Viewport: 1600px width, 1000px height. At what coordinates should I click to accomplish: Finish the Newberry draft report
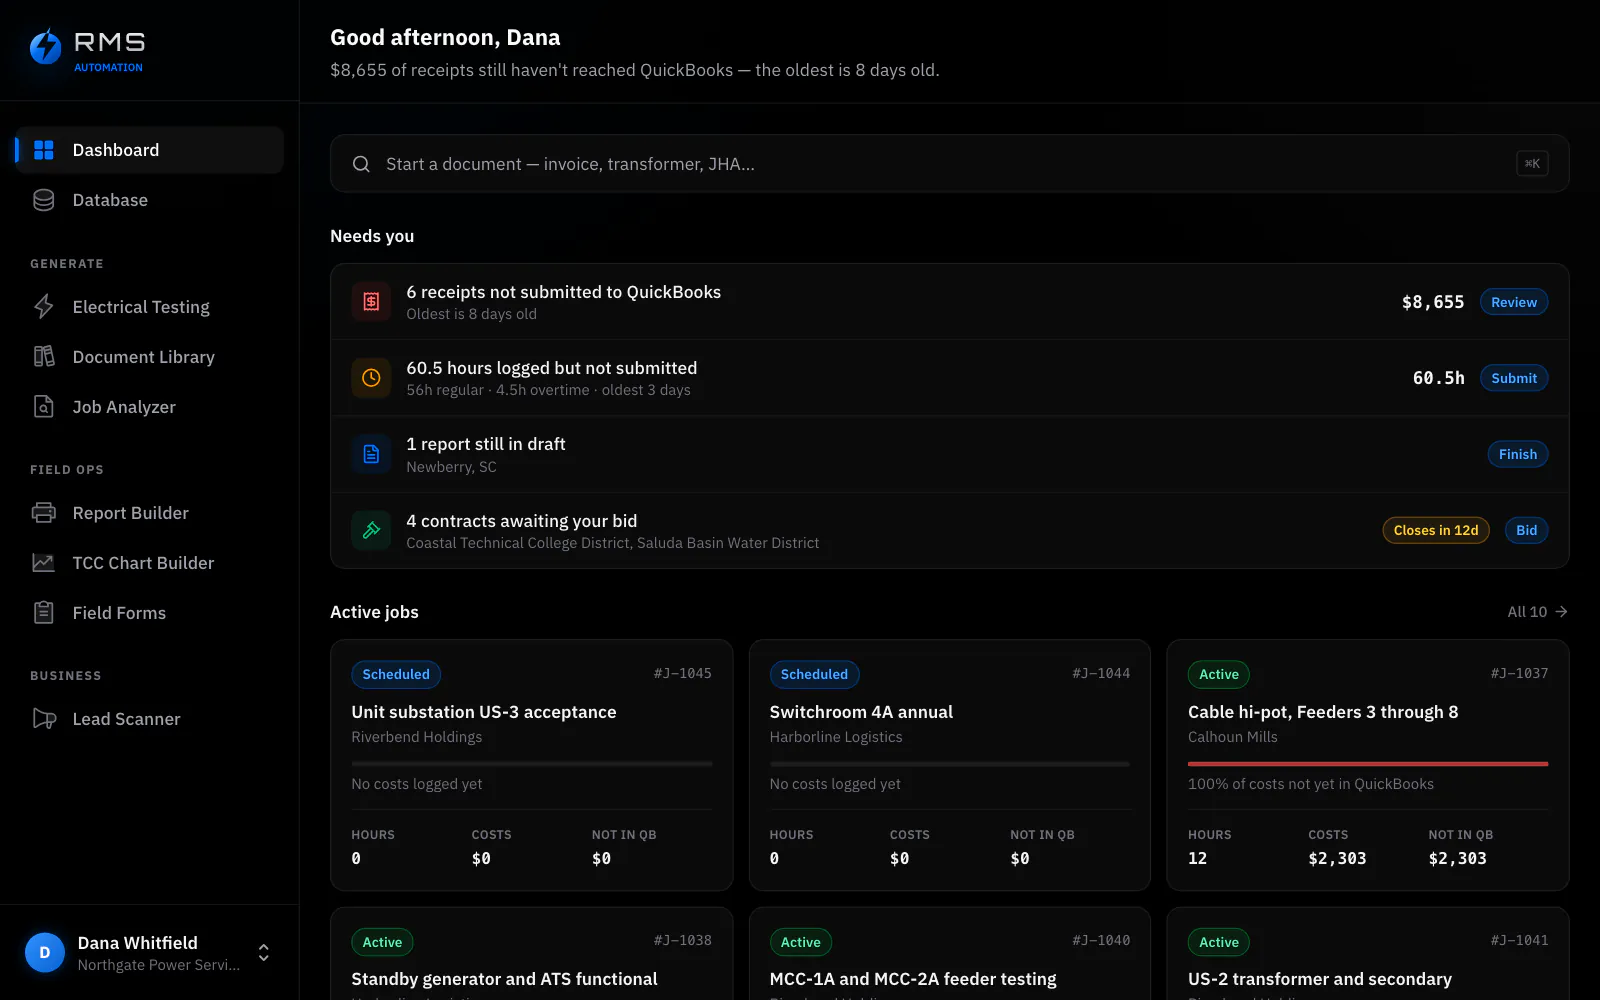click(1518, 454)
